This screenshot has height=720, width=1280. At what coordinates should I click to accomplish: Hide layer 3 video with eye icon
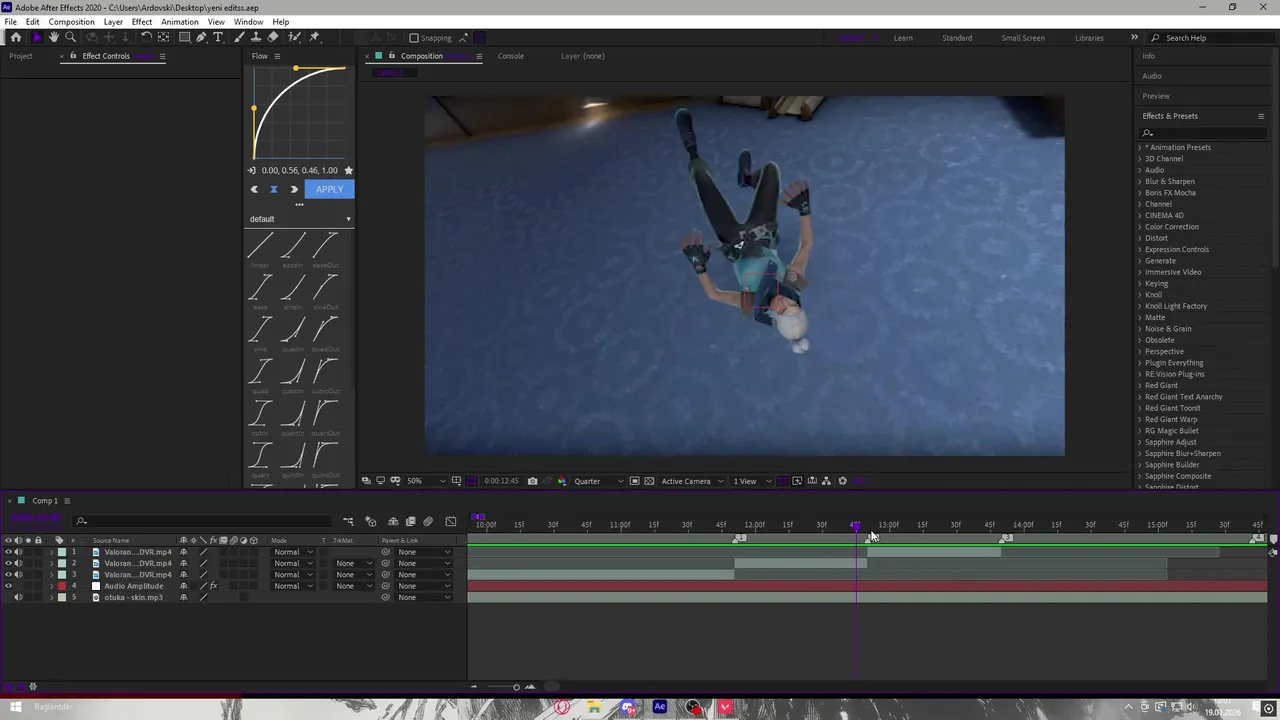click(x=9, y=575)
